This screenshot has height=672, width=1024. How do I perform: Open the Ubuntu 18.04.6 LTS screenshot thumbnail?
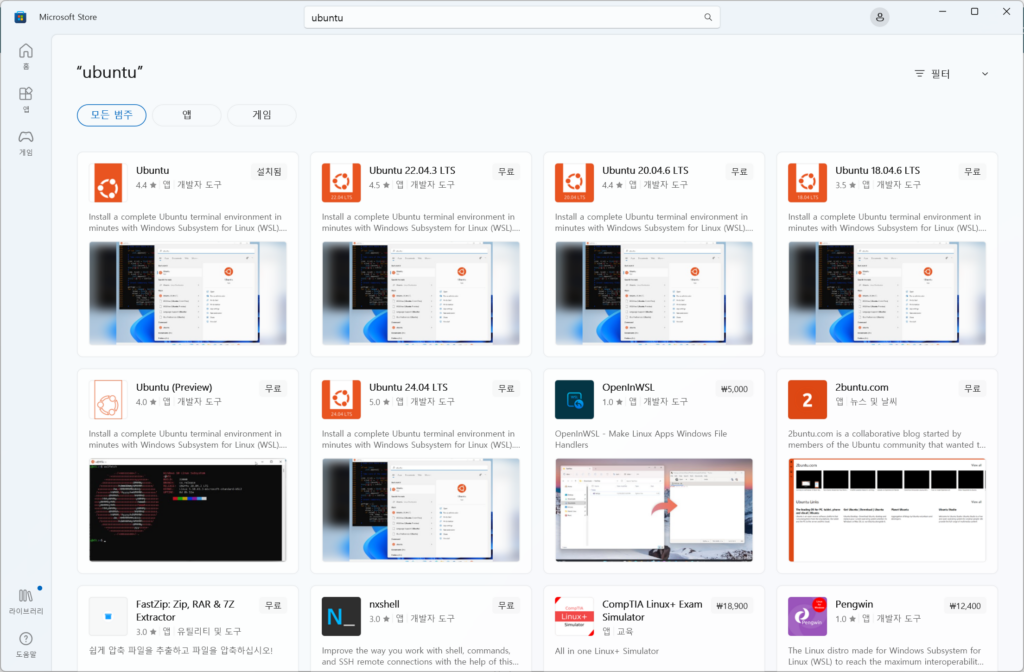click(x=887, y=293)
